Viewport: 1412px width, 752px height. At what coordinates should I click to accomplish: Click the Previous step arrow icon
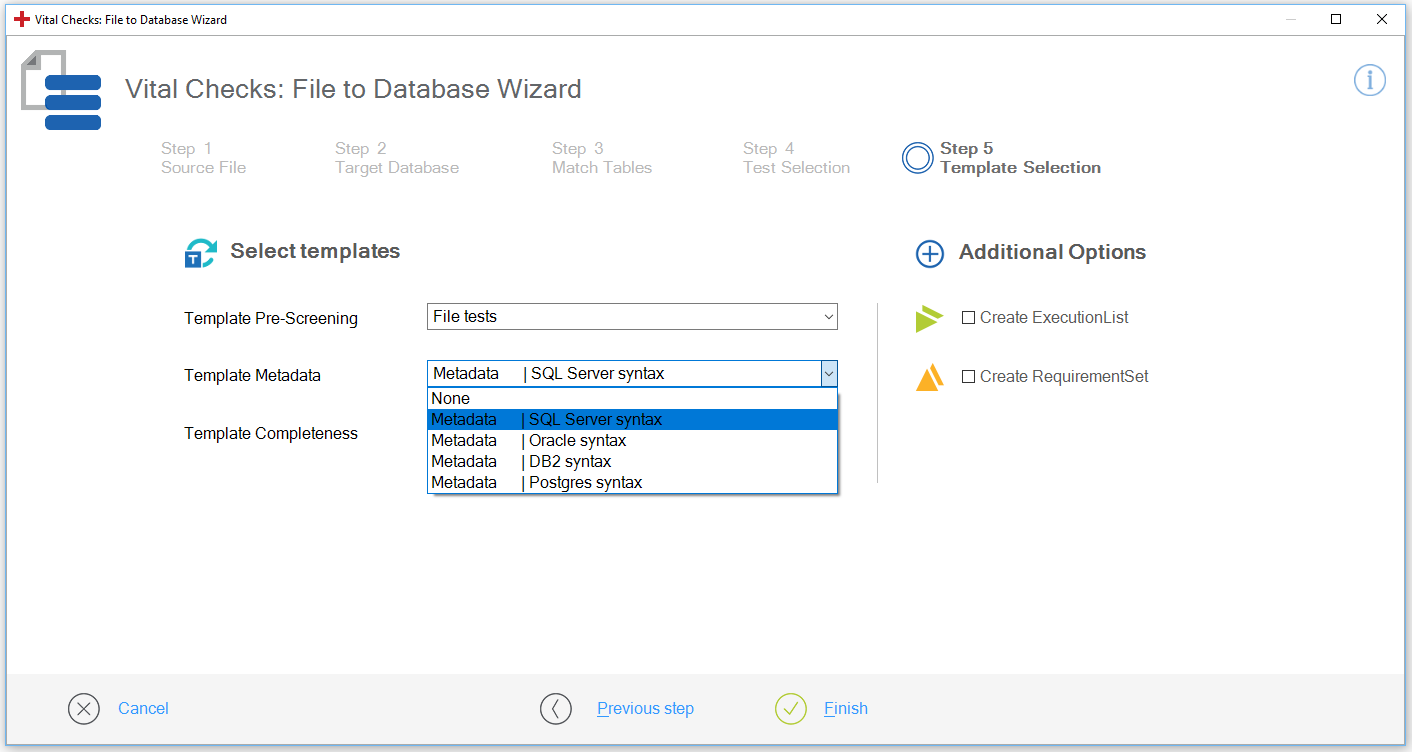556,709
